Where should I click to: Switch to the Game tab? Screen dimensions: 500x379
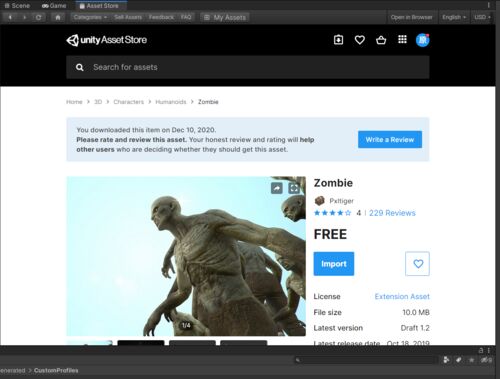pos(54,6)
